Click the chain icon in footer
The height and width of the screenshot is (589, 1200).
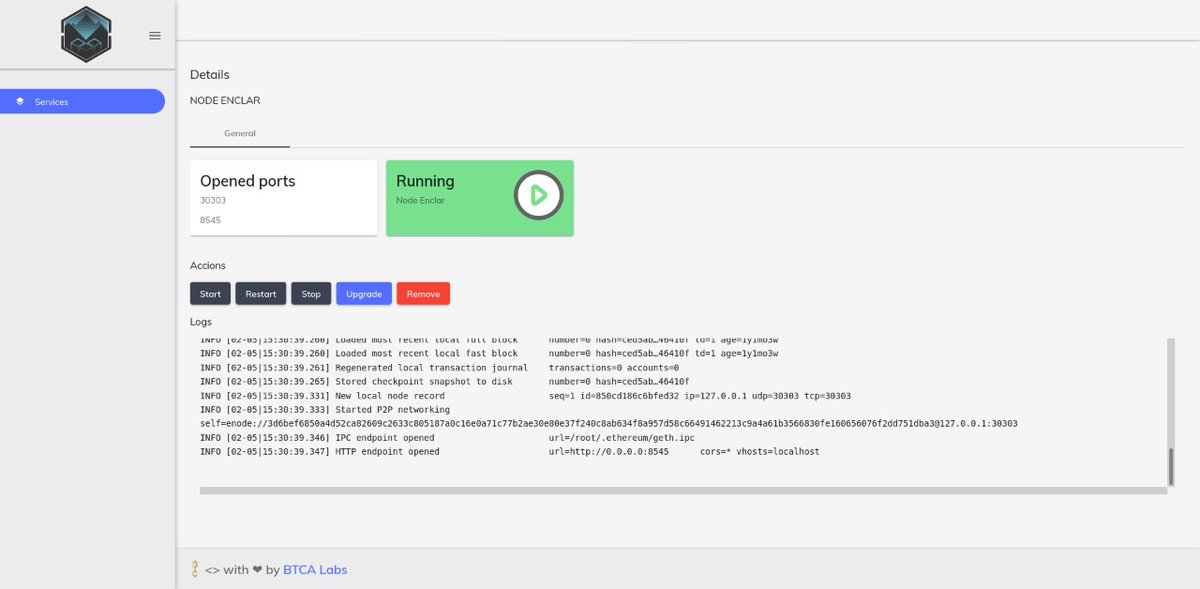[x=195, y=569]
